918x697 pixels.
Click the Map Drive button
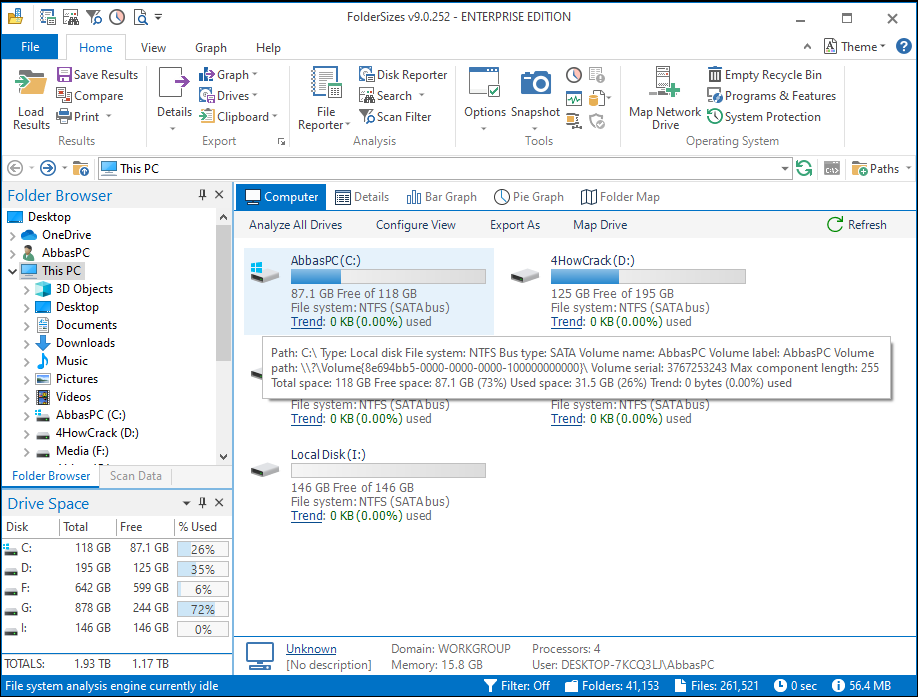(600, 225)
